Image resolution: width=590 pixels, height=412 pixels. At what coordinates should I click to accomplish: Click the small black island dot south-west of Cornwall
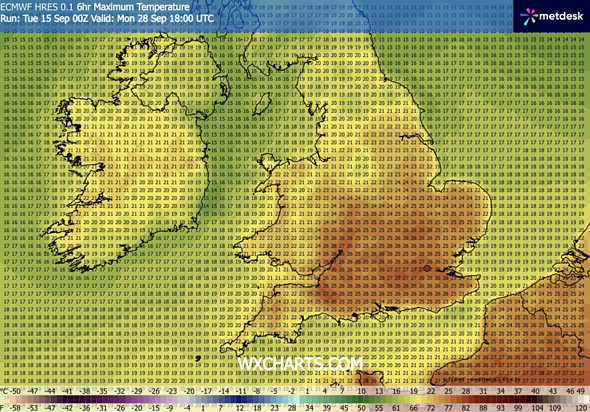198,358
